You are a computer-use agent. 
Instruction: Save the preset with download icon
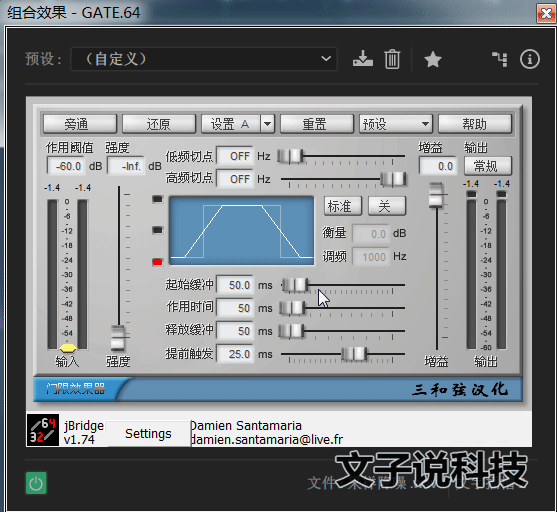pos(363,59)
